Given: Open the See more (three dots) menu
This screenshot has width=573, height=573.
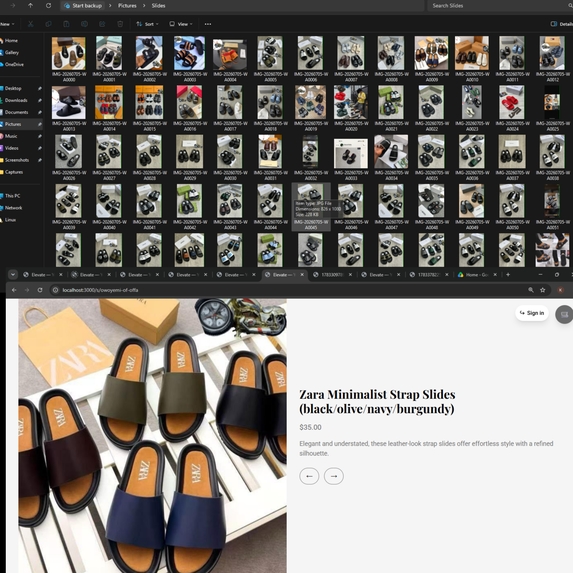Looking at the screenshot, I should [x=208, y=24].
